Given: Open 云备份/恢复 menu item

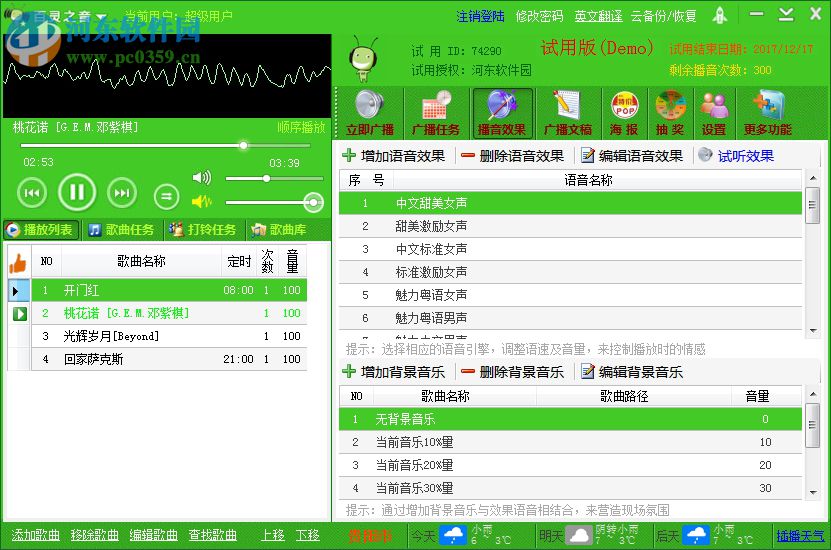Looking at the screenshot, I should pyautogui.click(x=664, y=16).
